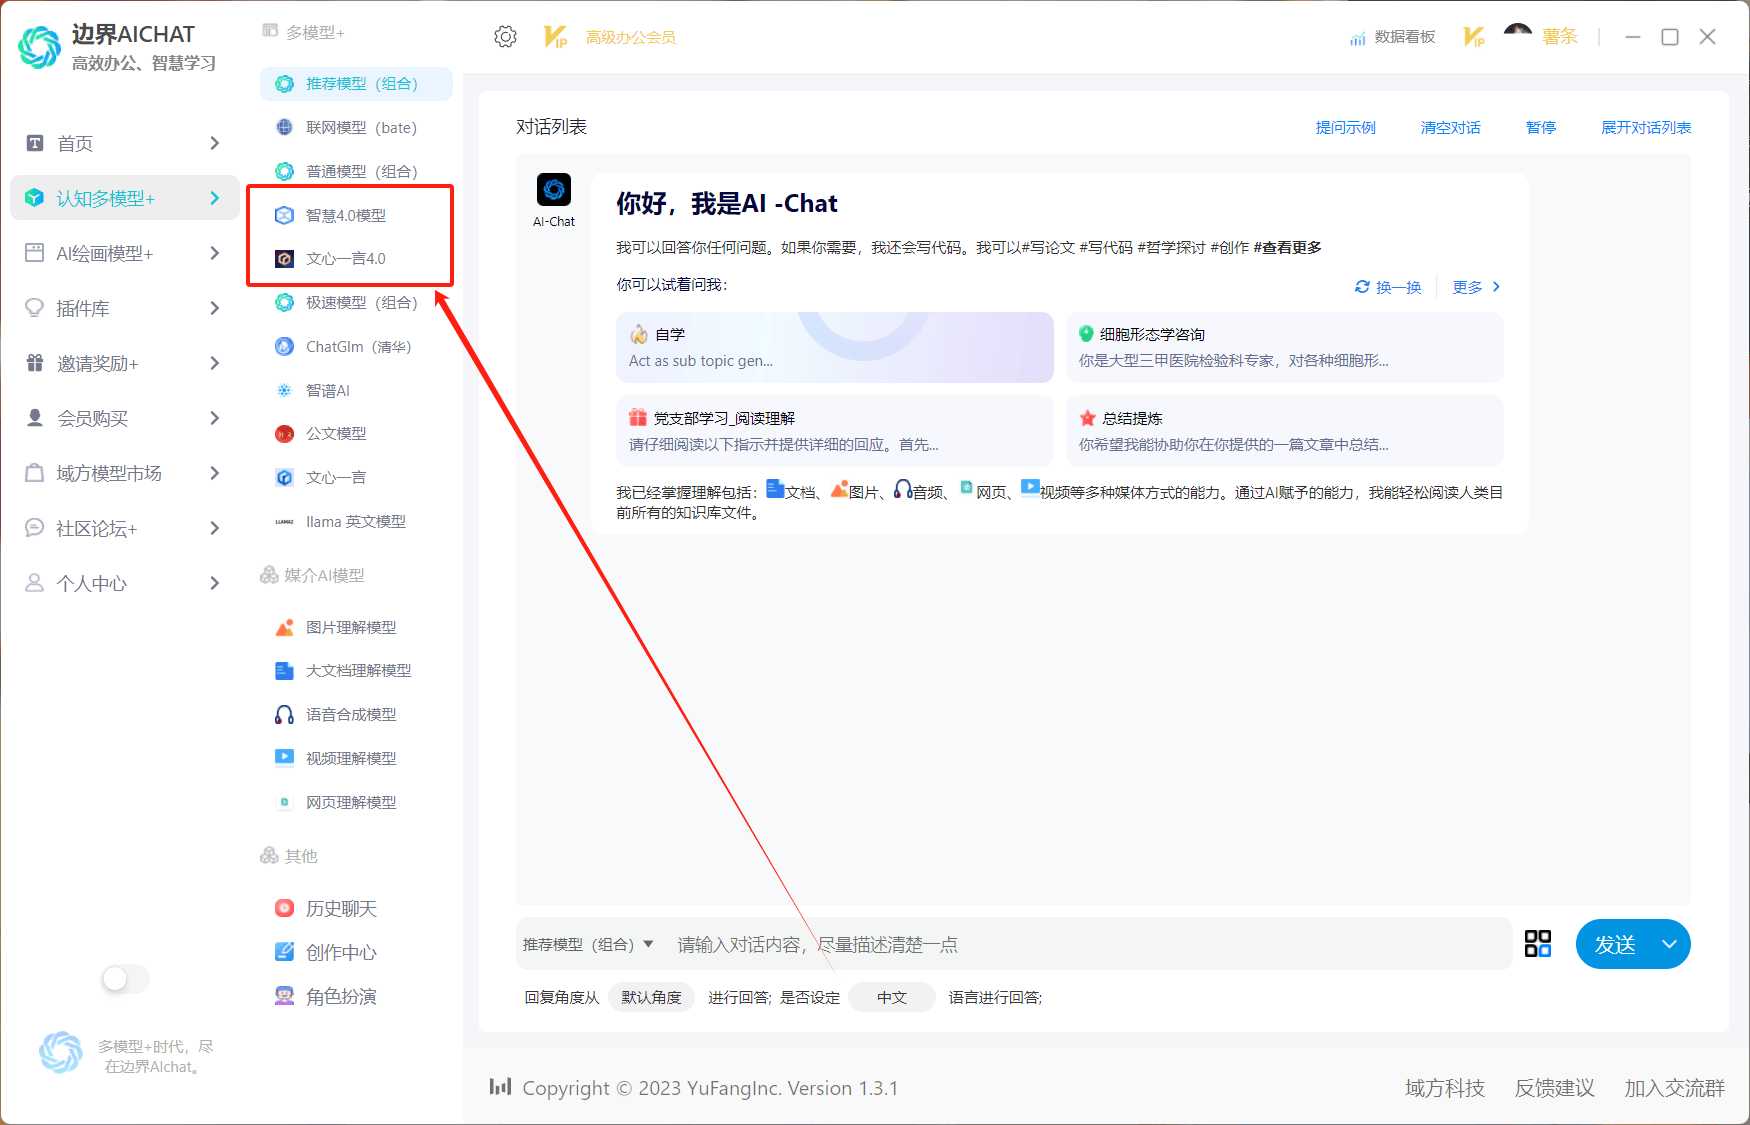Toggle the switch at sidebar bottom
The width and height of the screenshot is (1750, 1125).
(x=125, y=978)
